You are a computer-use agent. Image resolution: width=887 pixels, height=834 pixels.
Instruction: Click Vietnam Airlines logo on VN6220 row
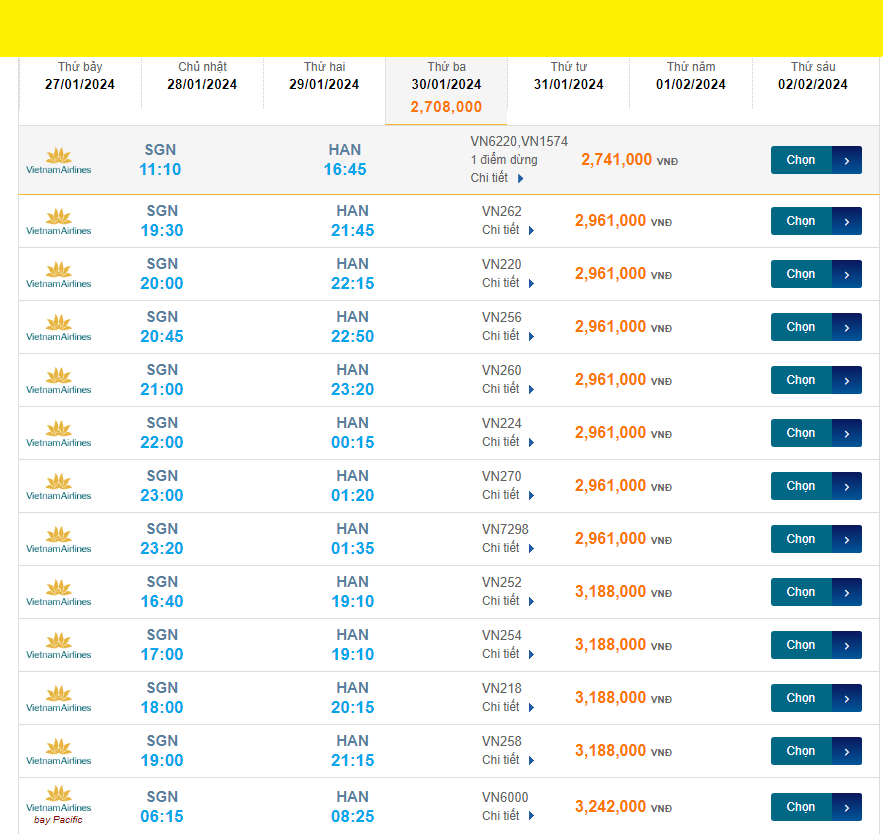(58, 161)
